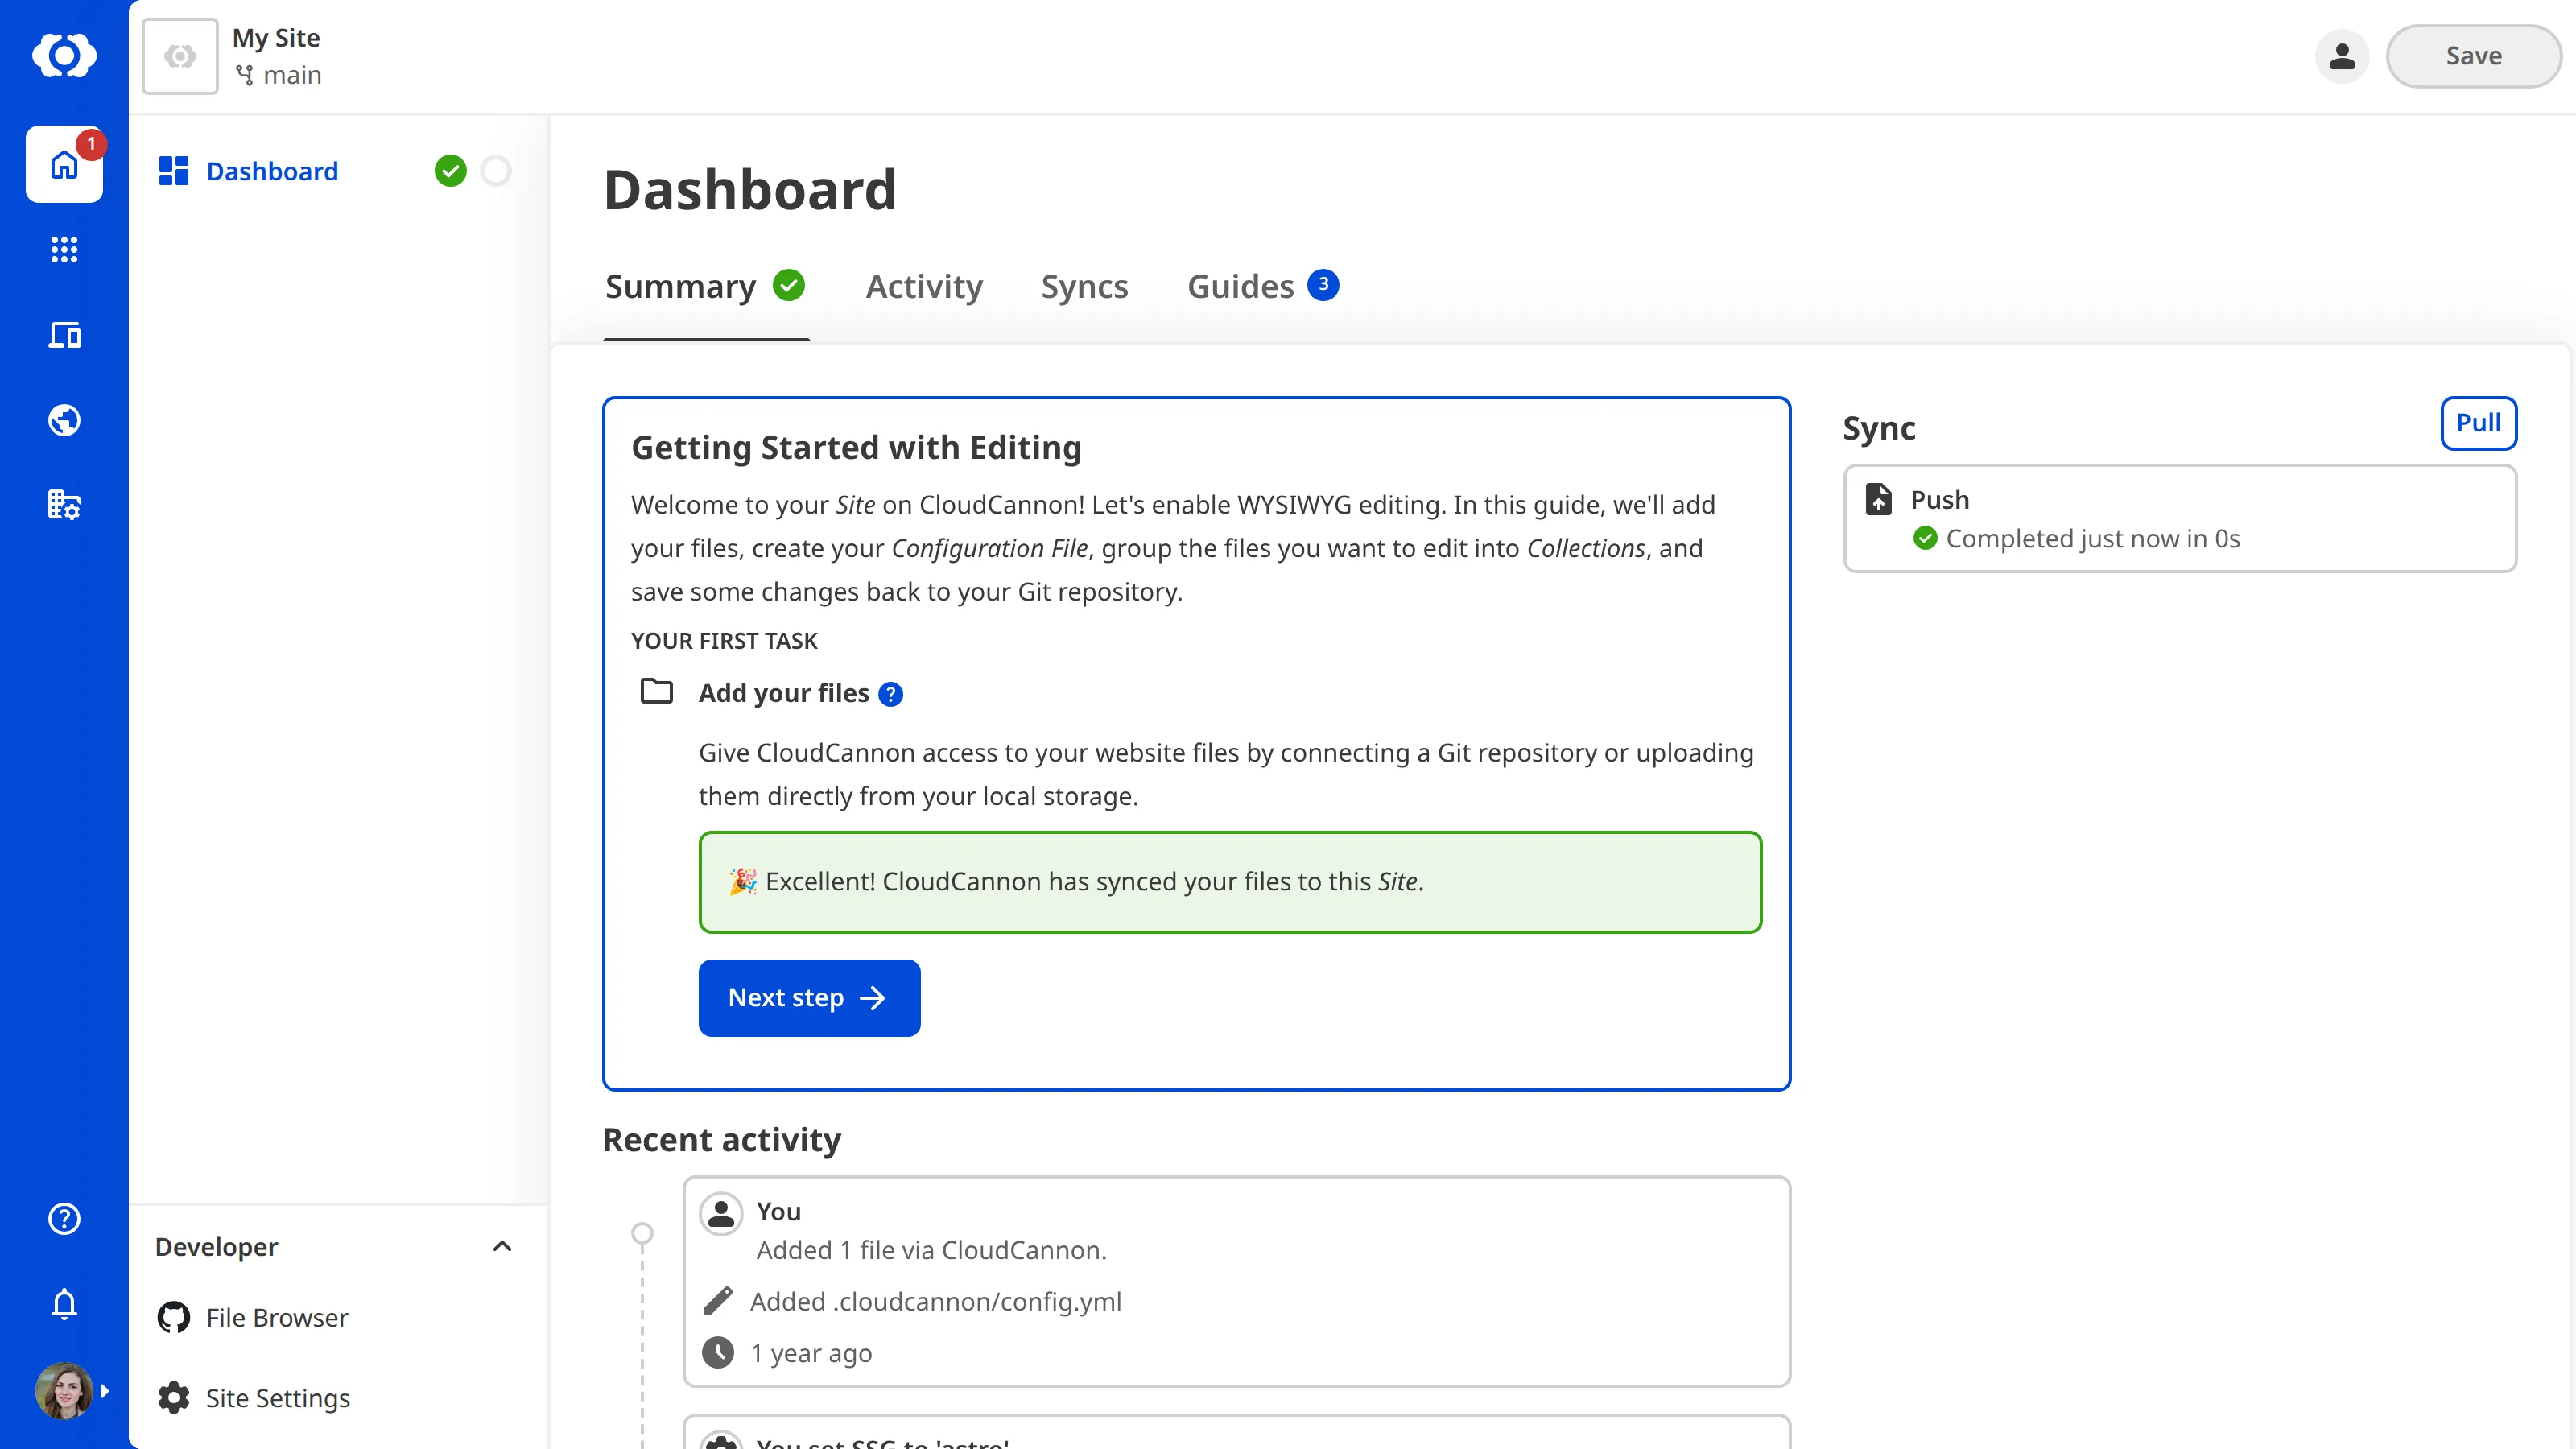
Task: Click the My Site title text
Action: 276,38
